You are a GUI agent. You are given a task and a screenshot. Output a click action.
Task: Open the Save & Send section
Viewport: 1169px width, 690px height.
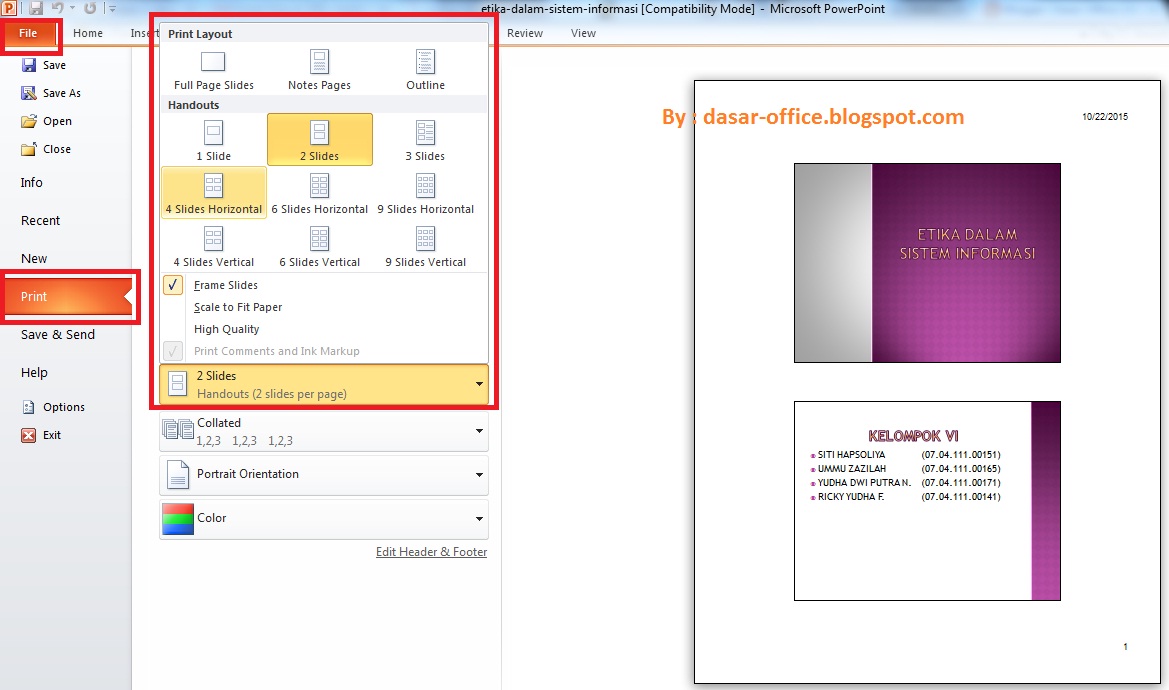pos(57,335)
